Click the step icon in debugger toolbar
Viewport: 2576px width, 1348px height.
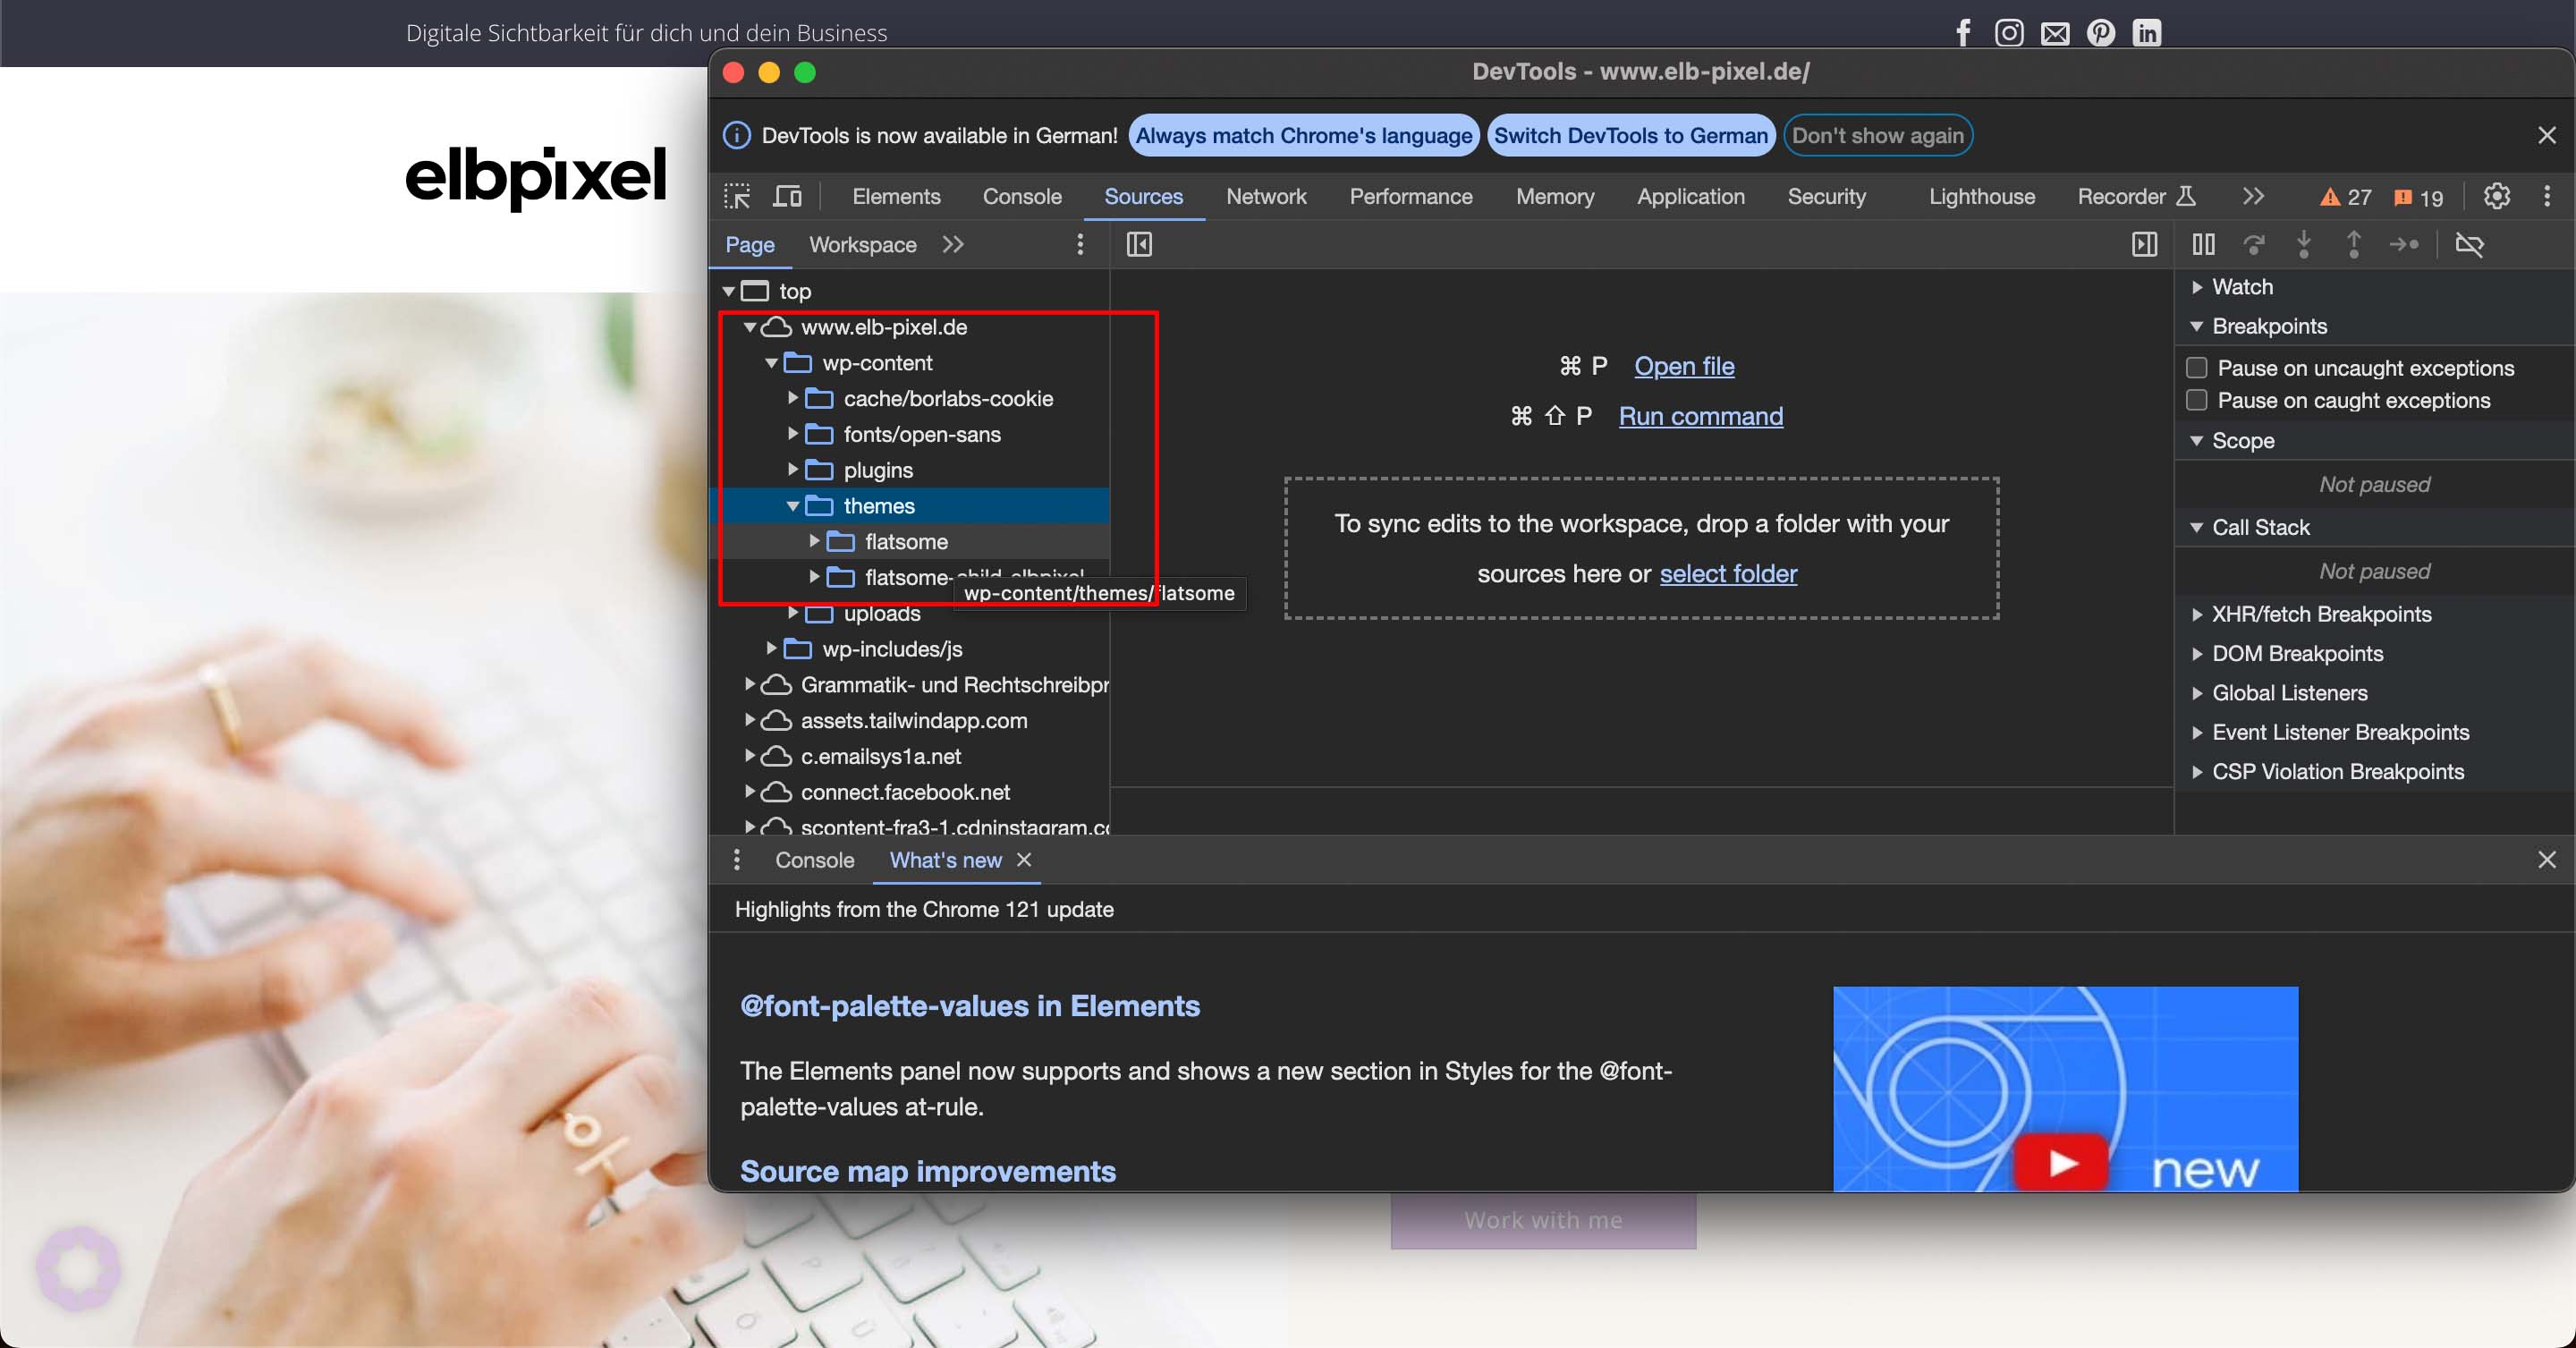2404,244
